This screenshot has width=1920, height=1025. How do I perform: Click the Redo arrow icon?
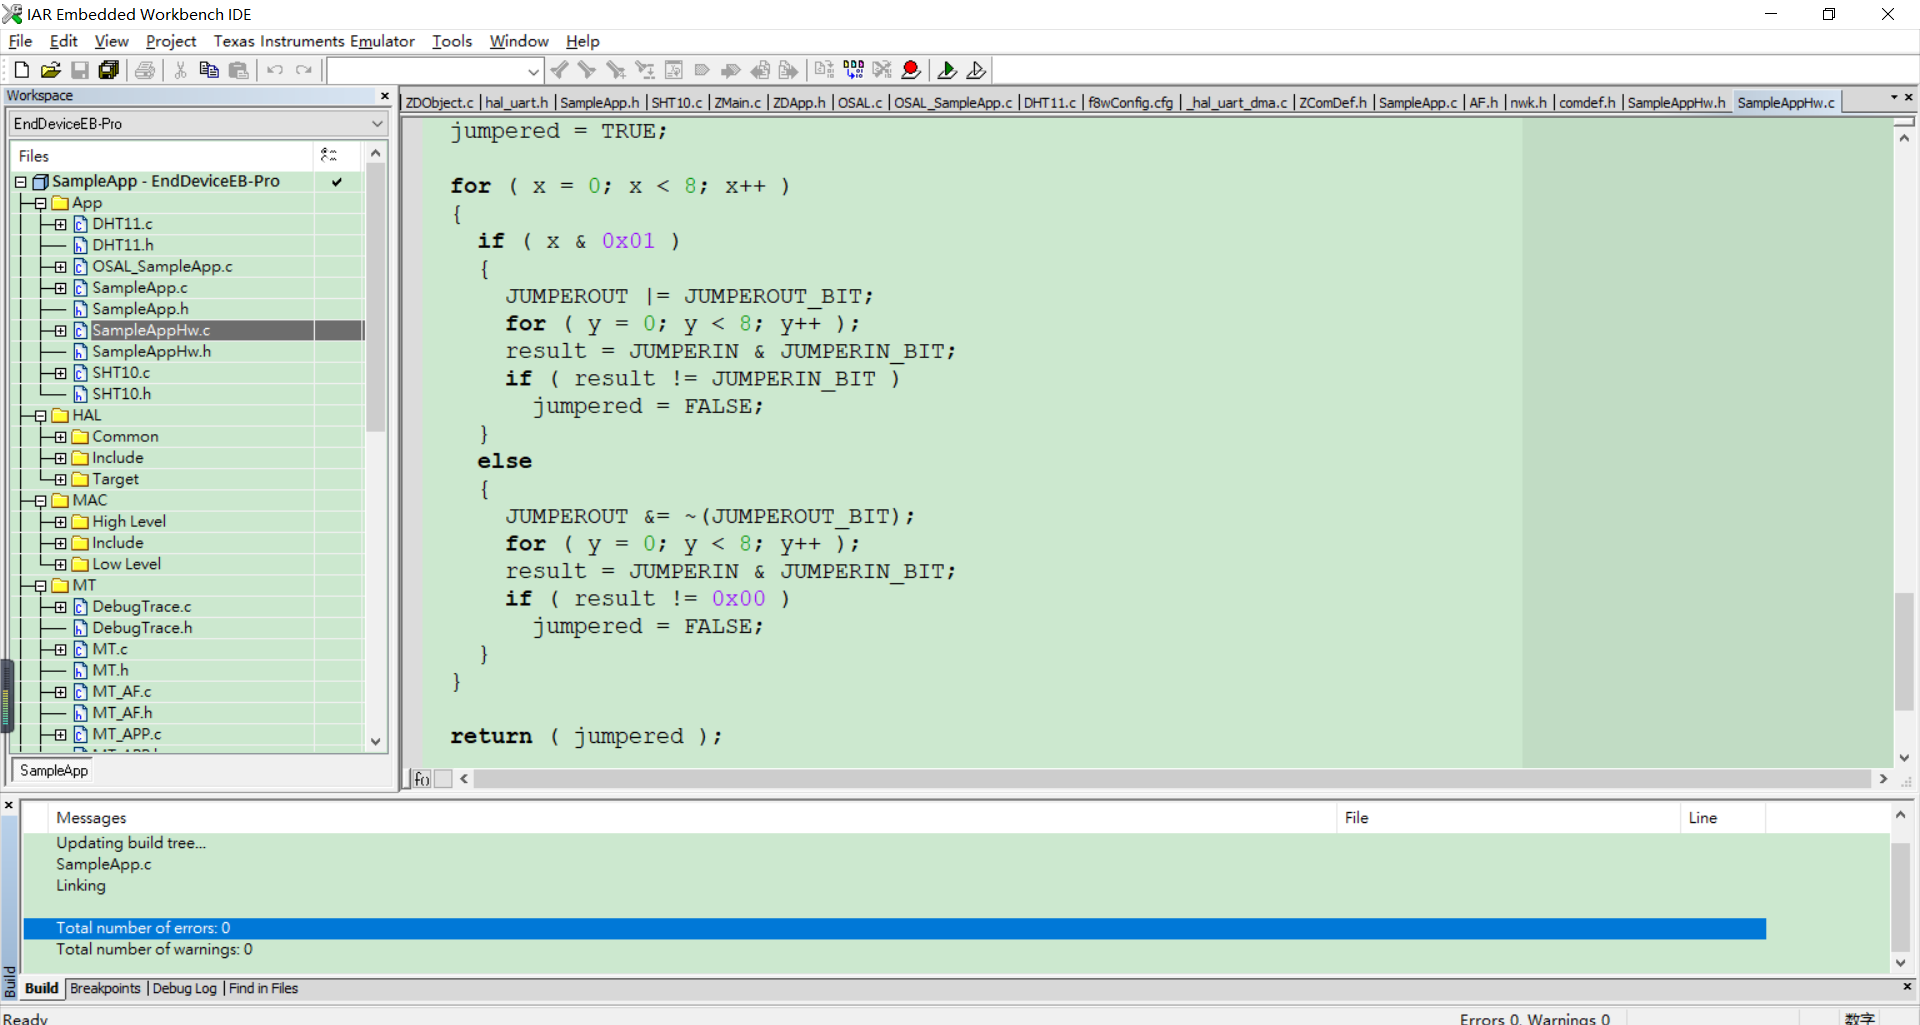click(x=304, y=70)
